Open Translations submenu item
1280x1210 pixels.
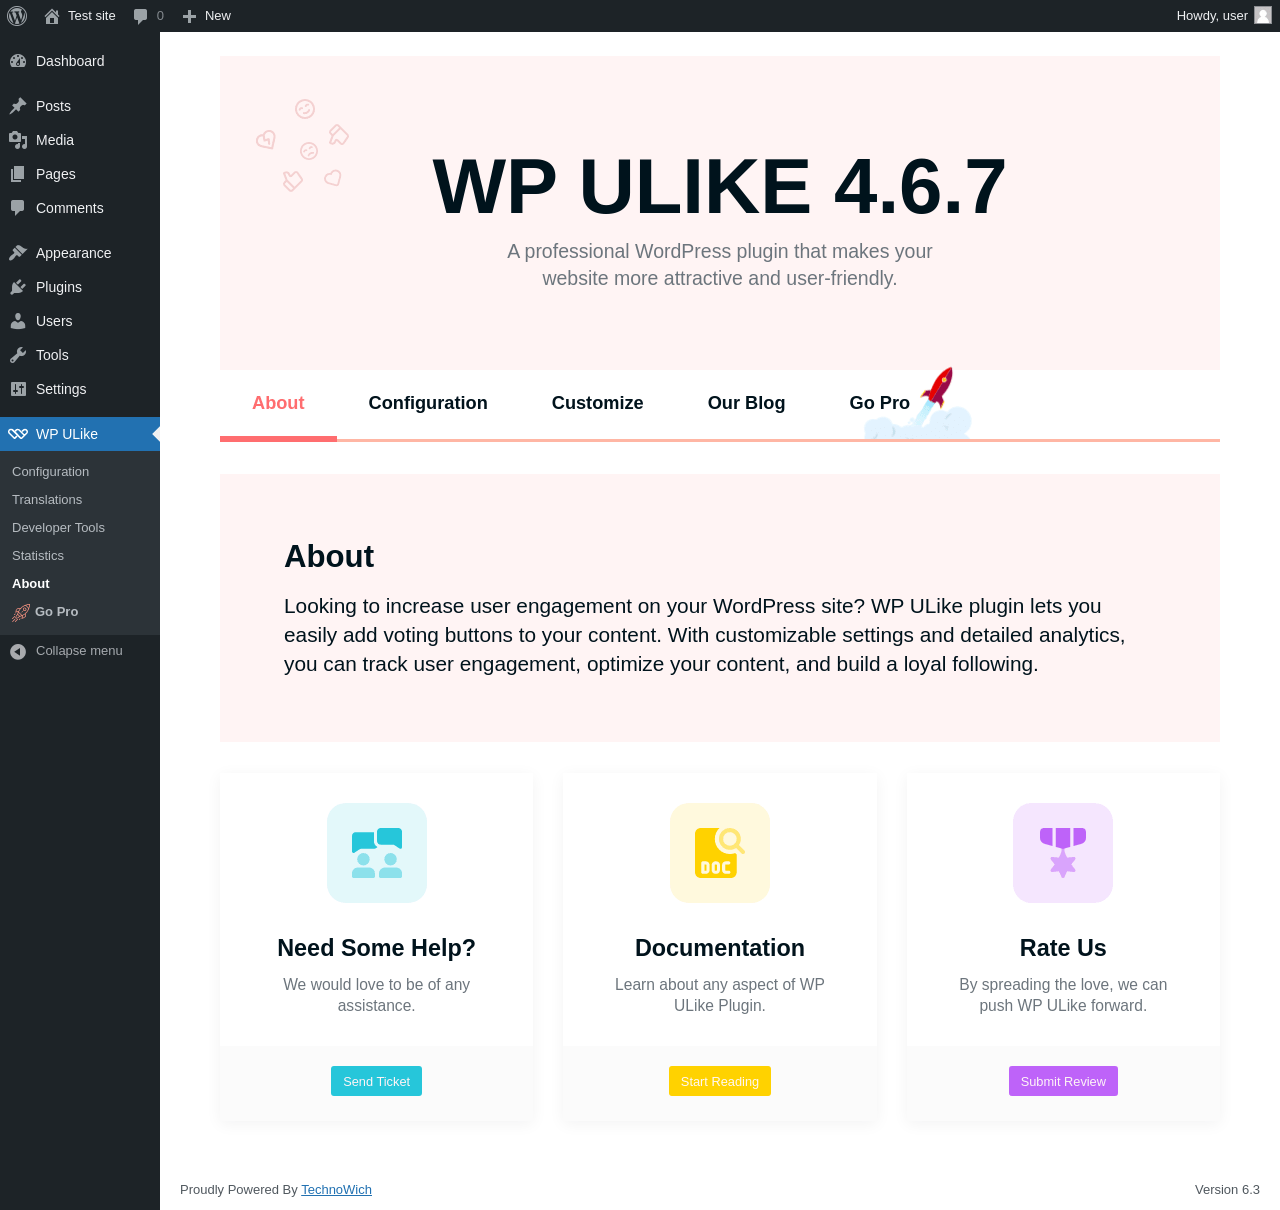(47, 500)
